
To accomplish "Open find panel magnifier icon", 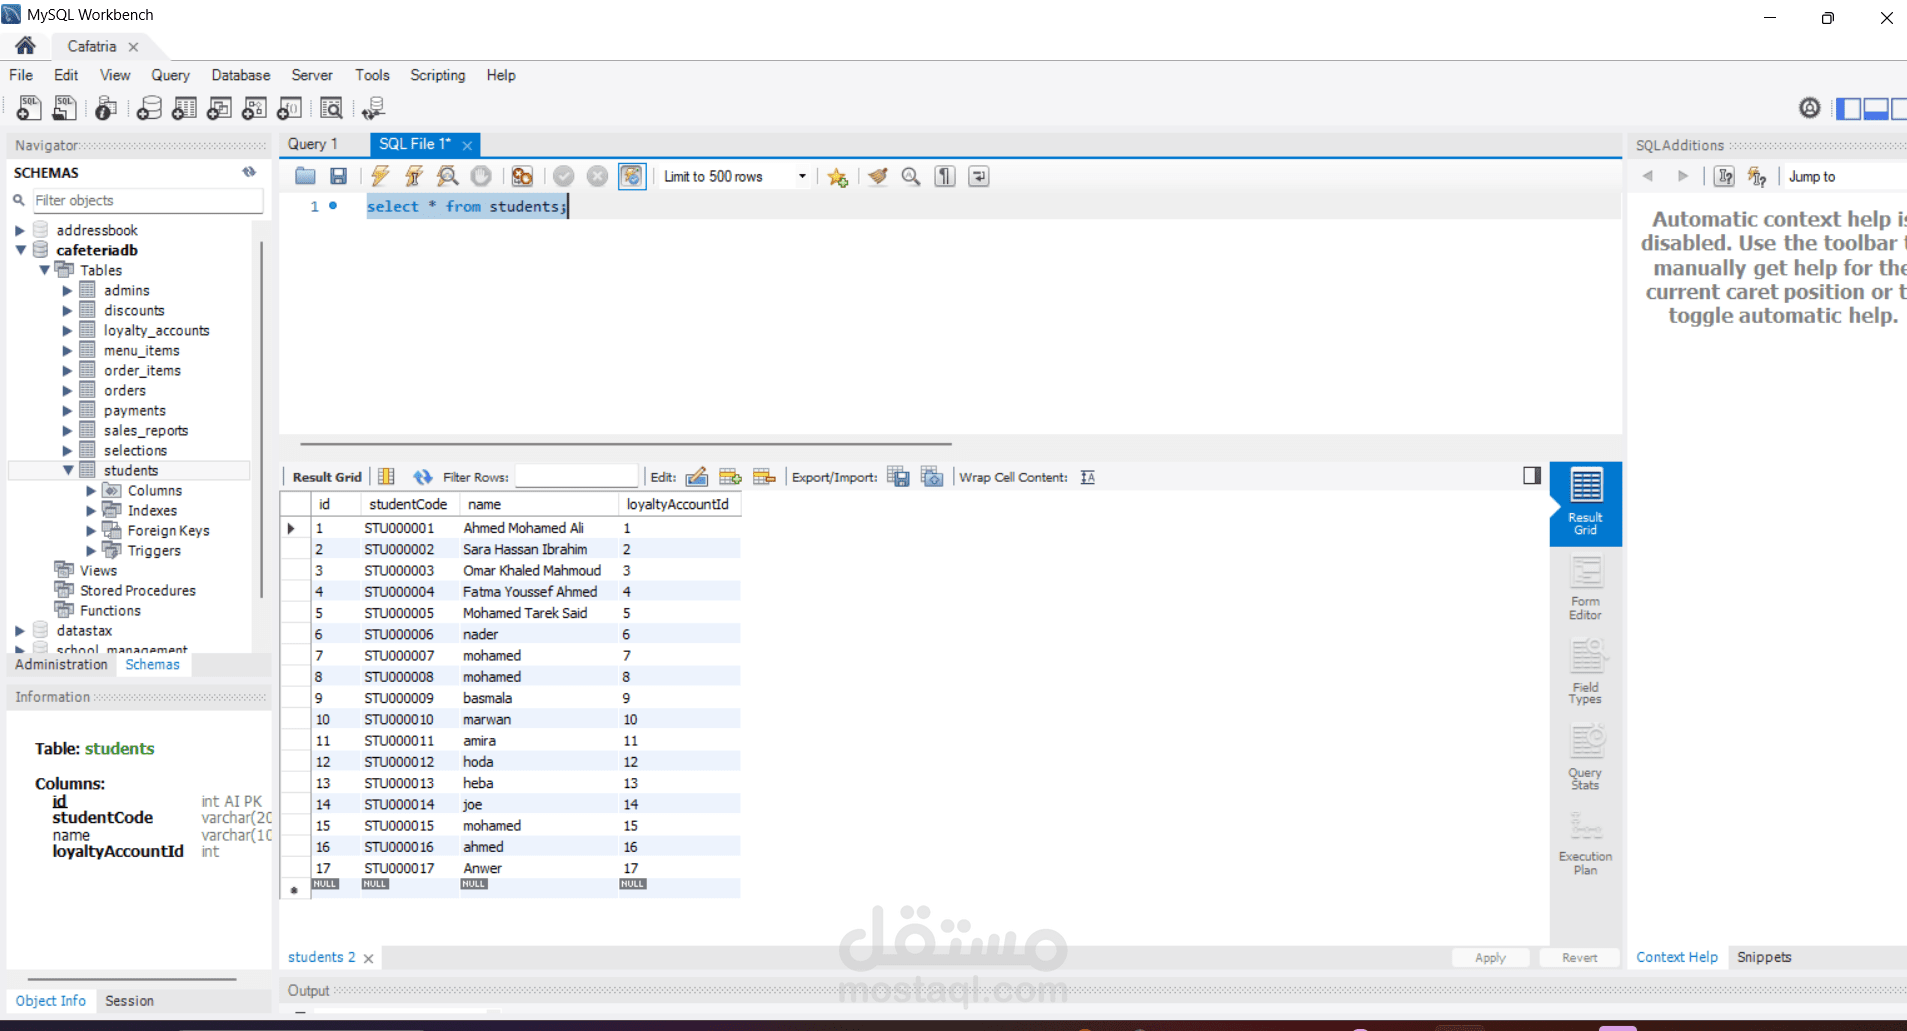I will pos(911,176).
